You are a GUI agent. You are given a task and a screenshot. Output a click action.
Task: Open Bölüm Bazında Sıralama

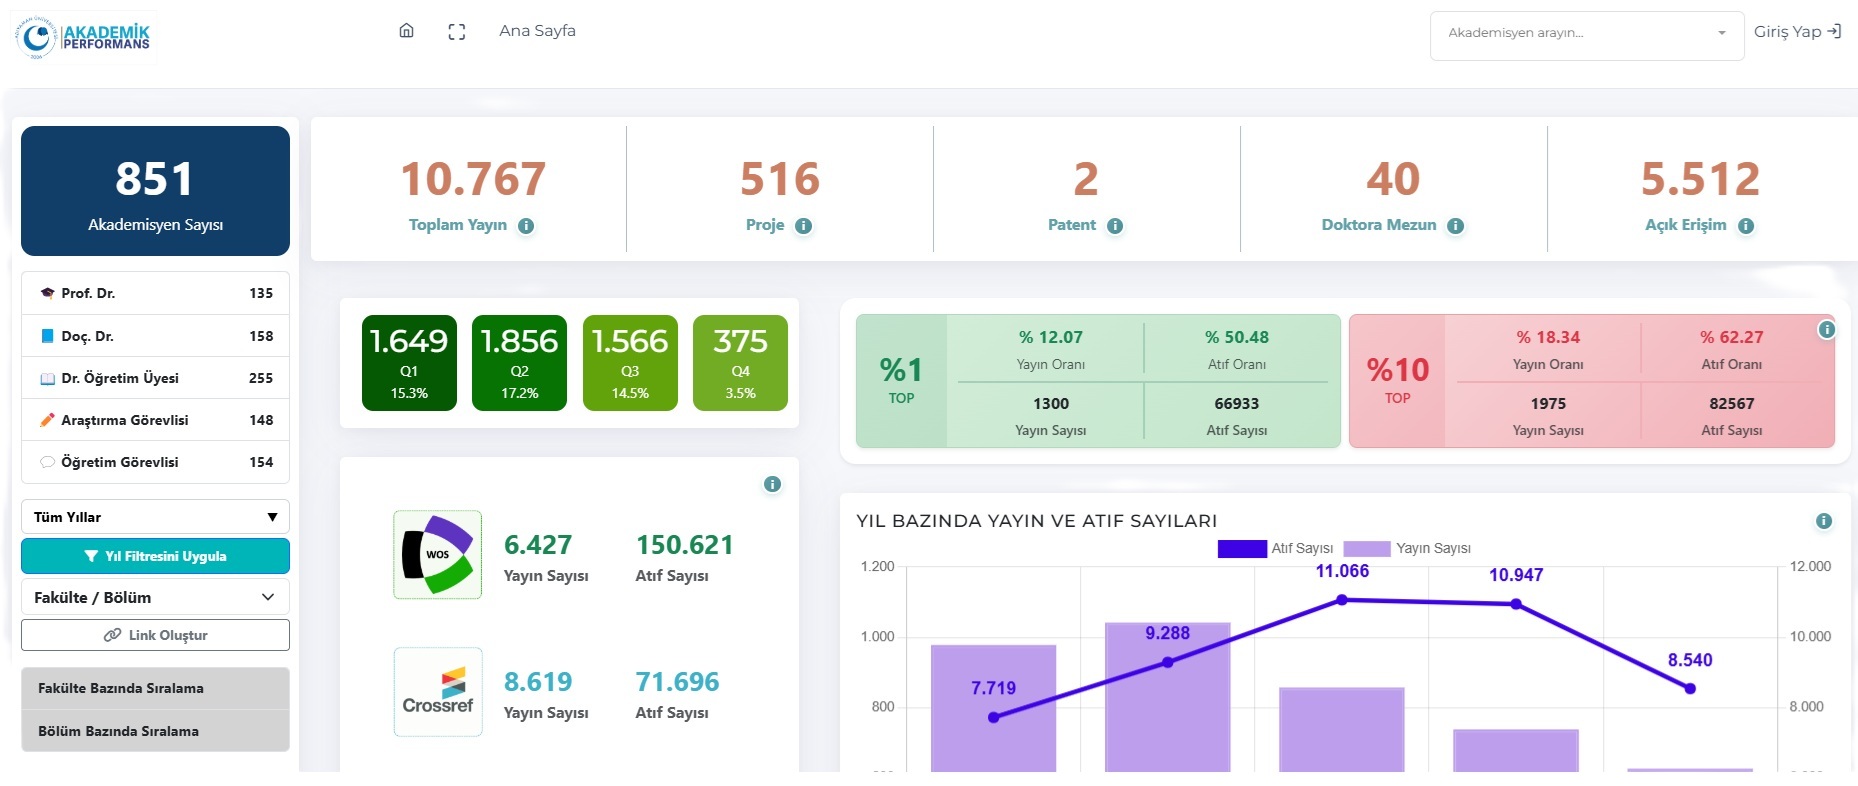155,731
